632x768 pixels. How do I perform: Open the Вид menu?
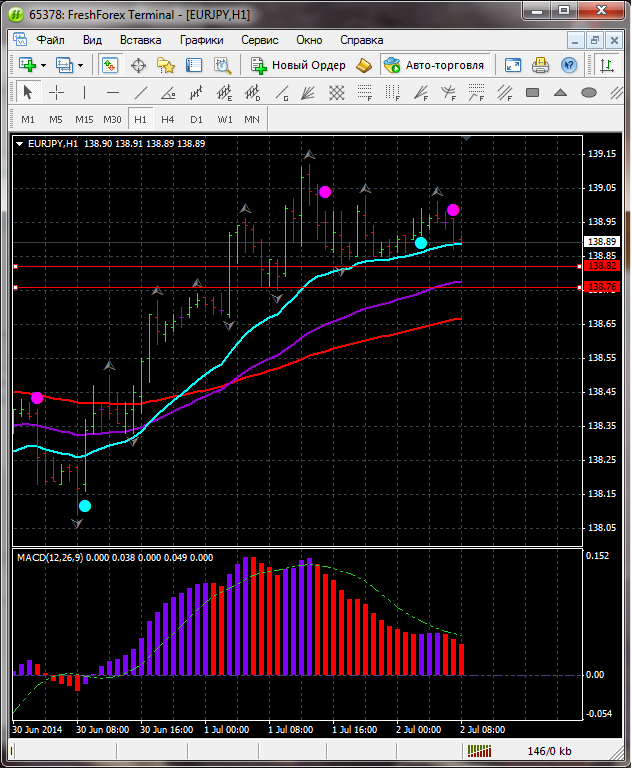[x=92, y=40]
